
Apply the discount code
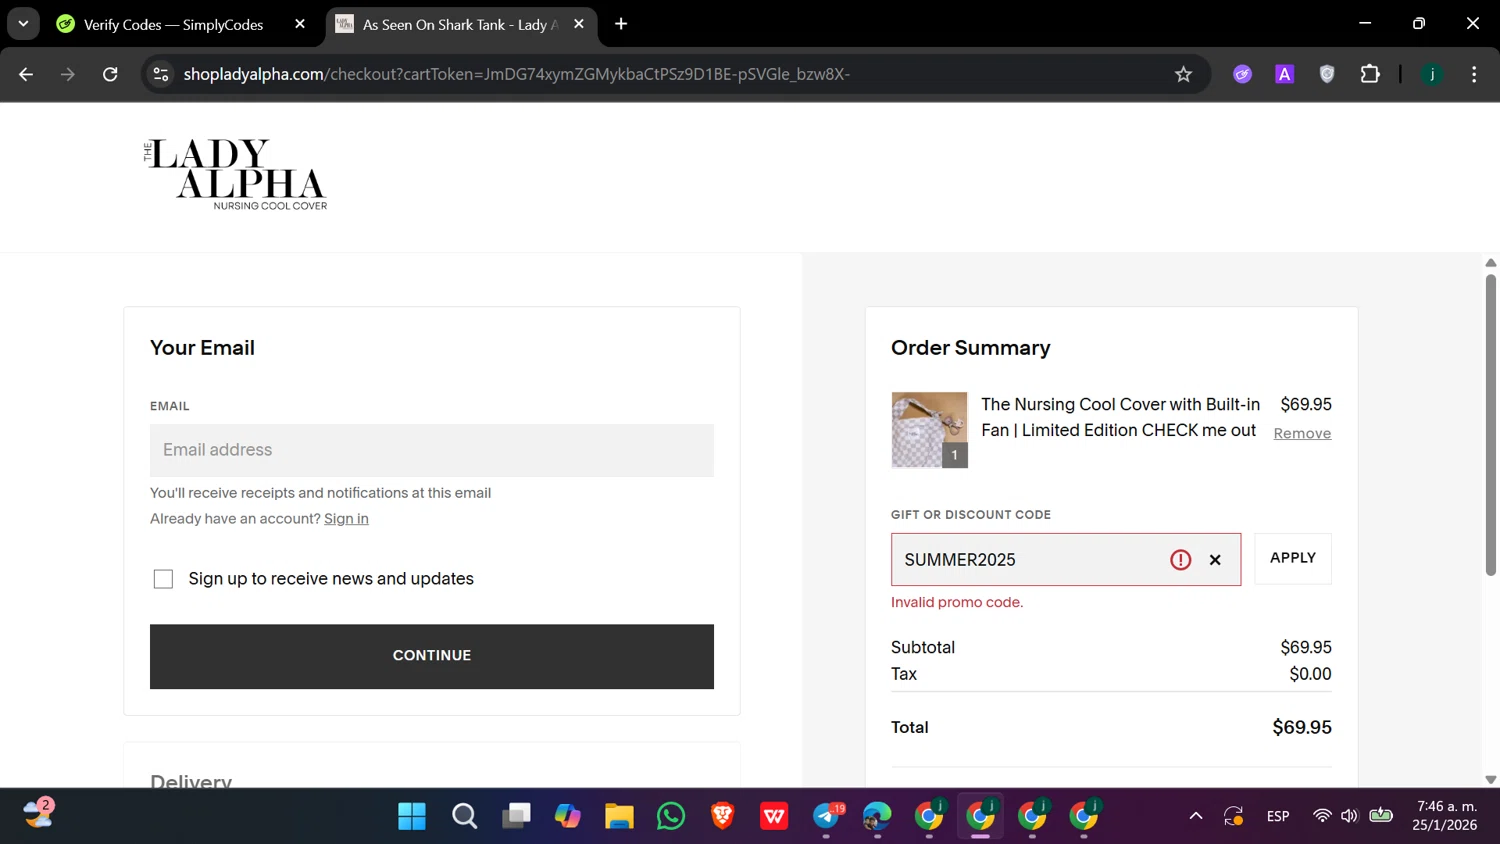click(x=1293, y=558)
